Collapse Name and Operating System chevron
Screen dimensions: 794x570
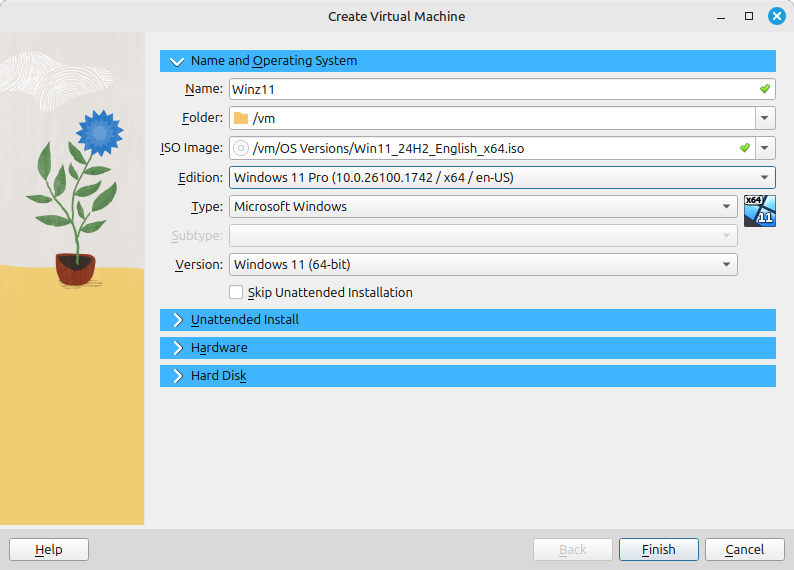(177, 61)
